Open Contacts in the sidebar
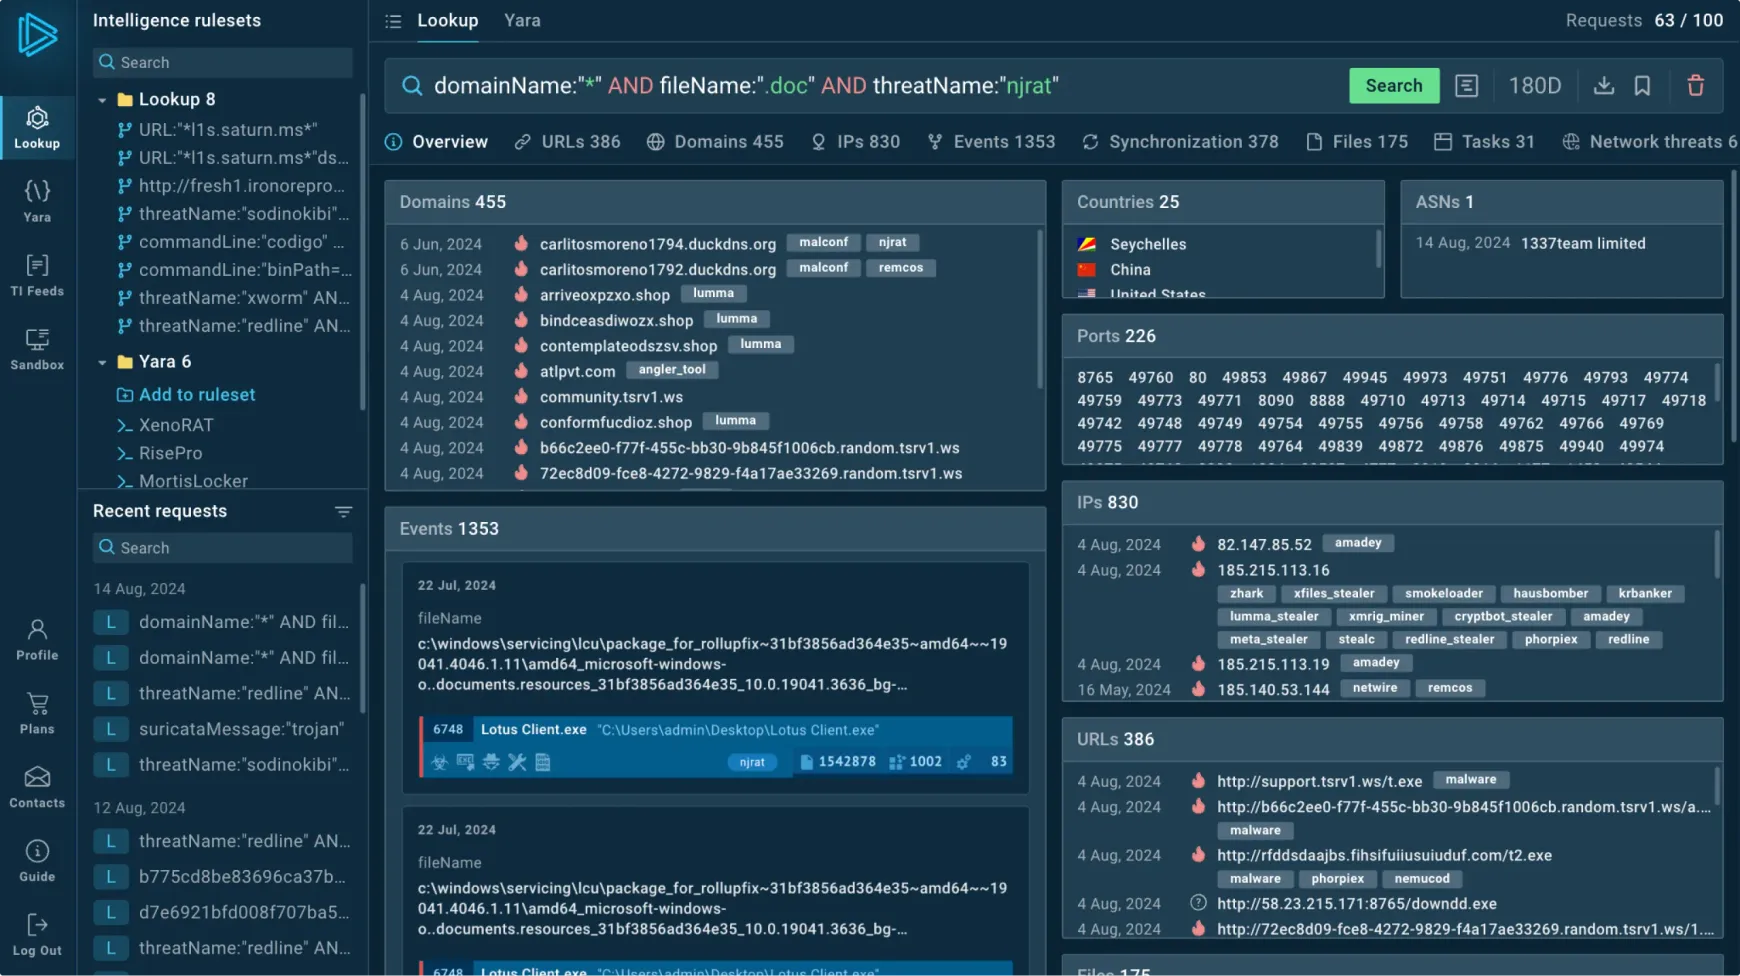Image resolution: width=1740 pixels, height=976 pixels. click(37, 786)
